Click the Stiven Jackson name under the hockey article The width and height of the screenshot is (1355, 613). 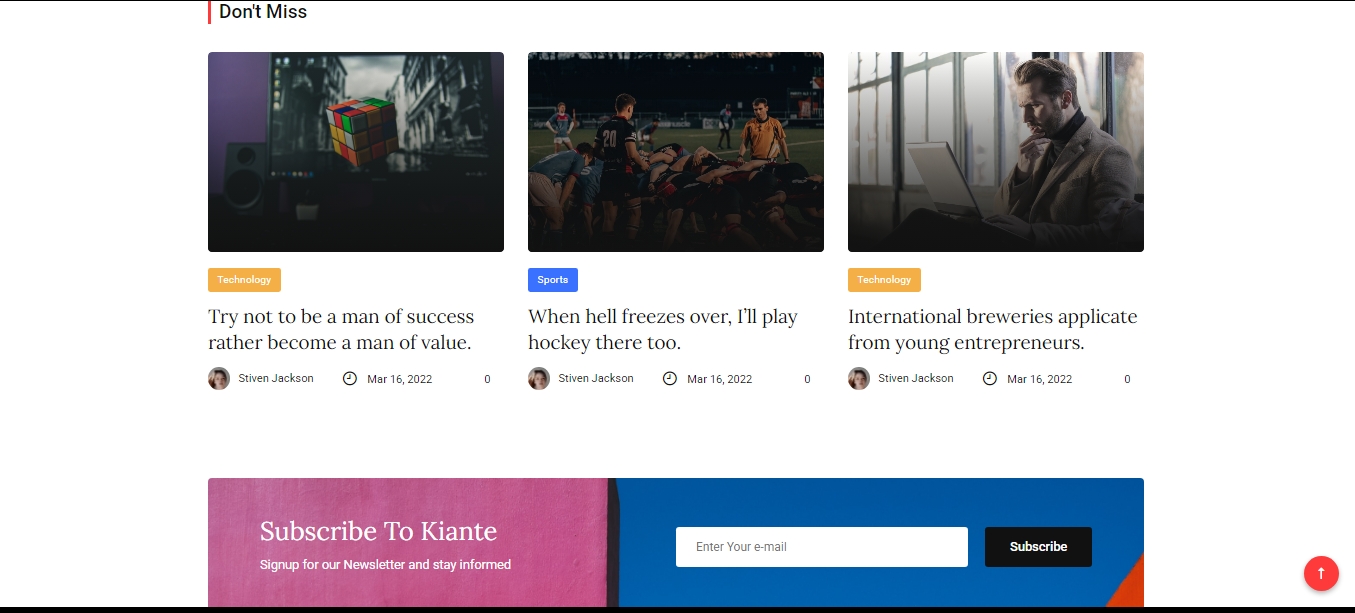[596, 379]
